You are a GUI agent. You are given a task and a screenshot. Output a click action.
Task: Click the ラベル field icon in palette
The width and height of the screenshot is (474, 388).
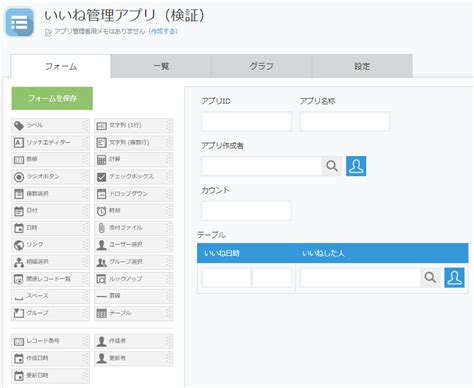click(19, 126)
